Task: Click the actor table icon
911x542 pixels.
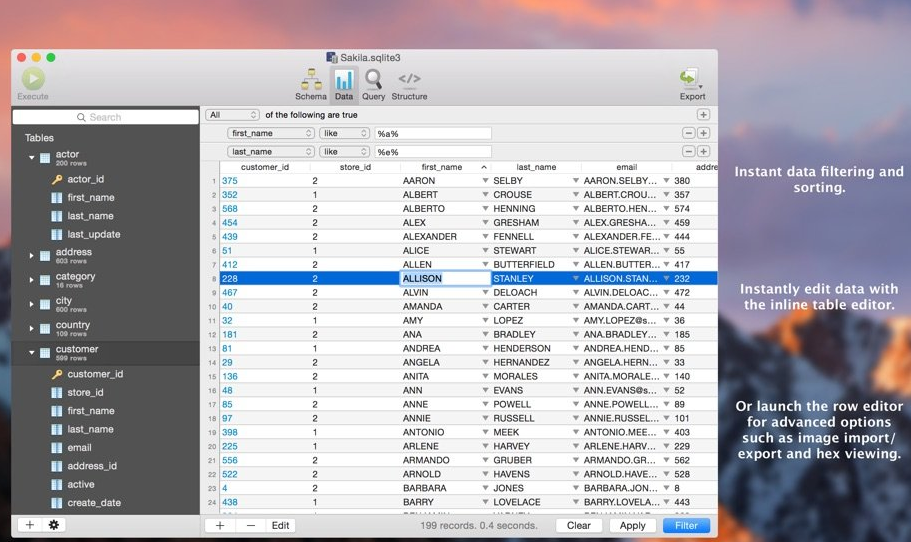Action: click(x=45, y=158)
